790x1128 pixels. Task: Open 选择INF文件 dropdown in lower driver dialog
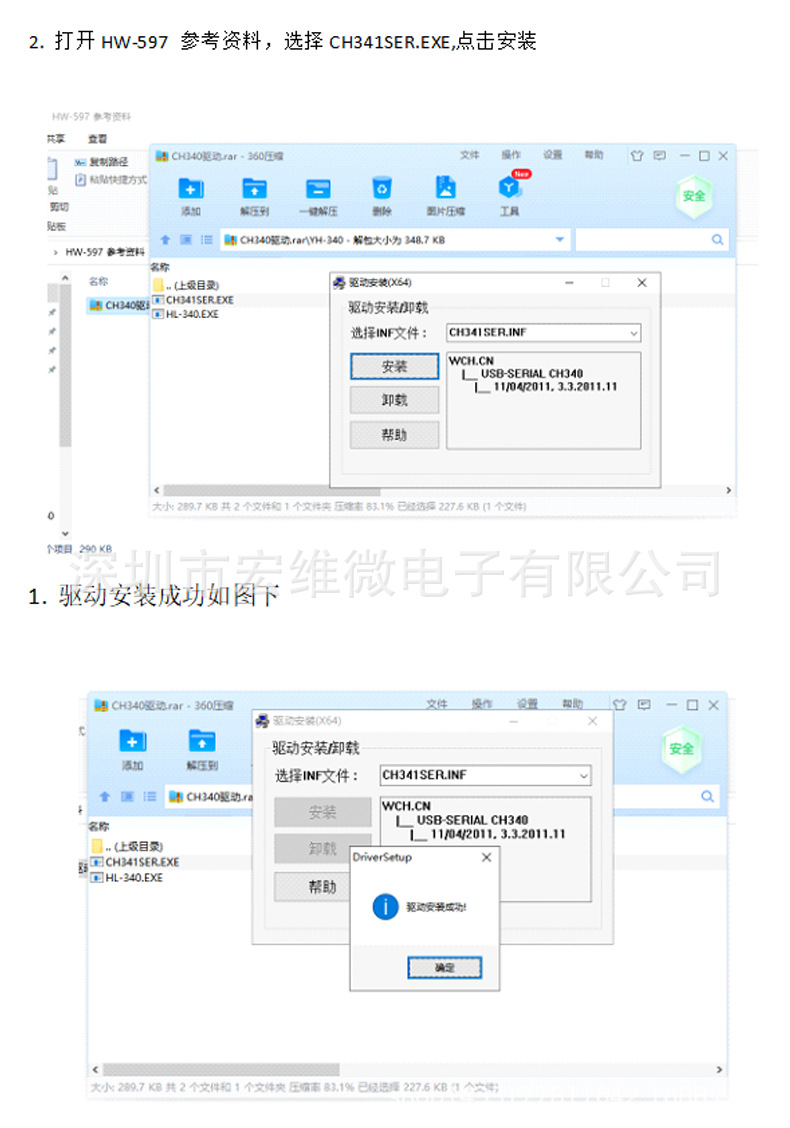pos(584,776)
